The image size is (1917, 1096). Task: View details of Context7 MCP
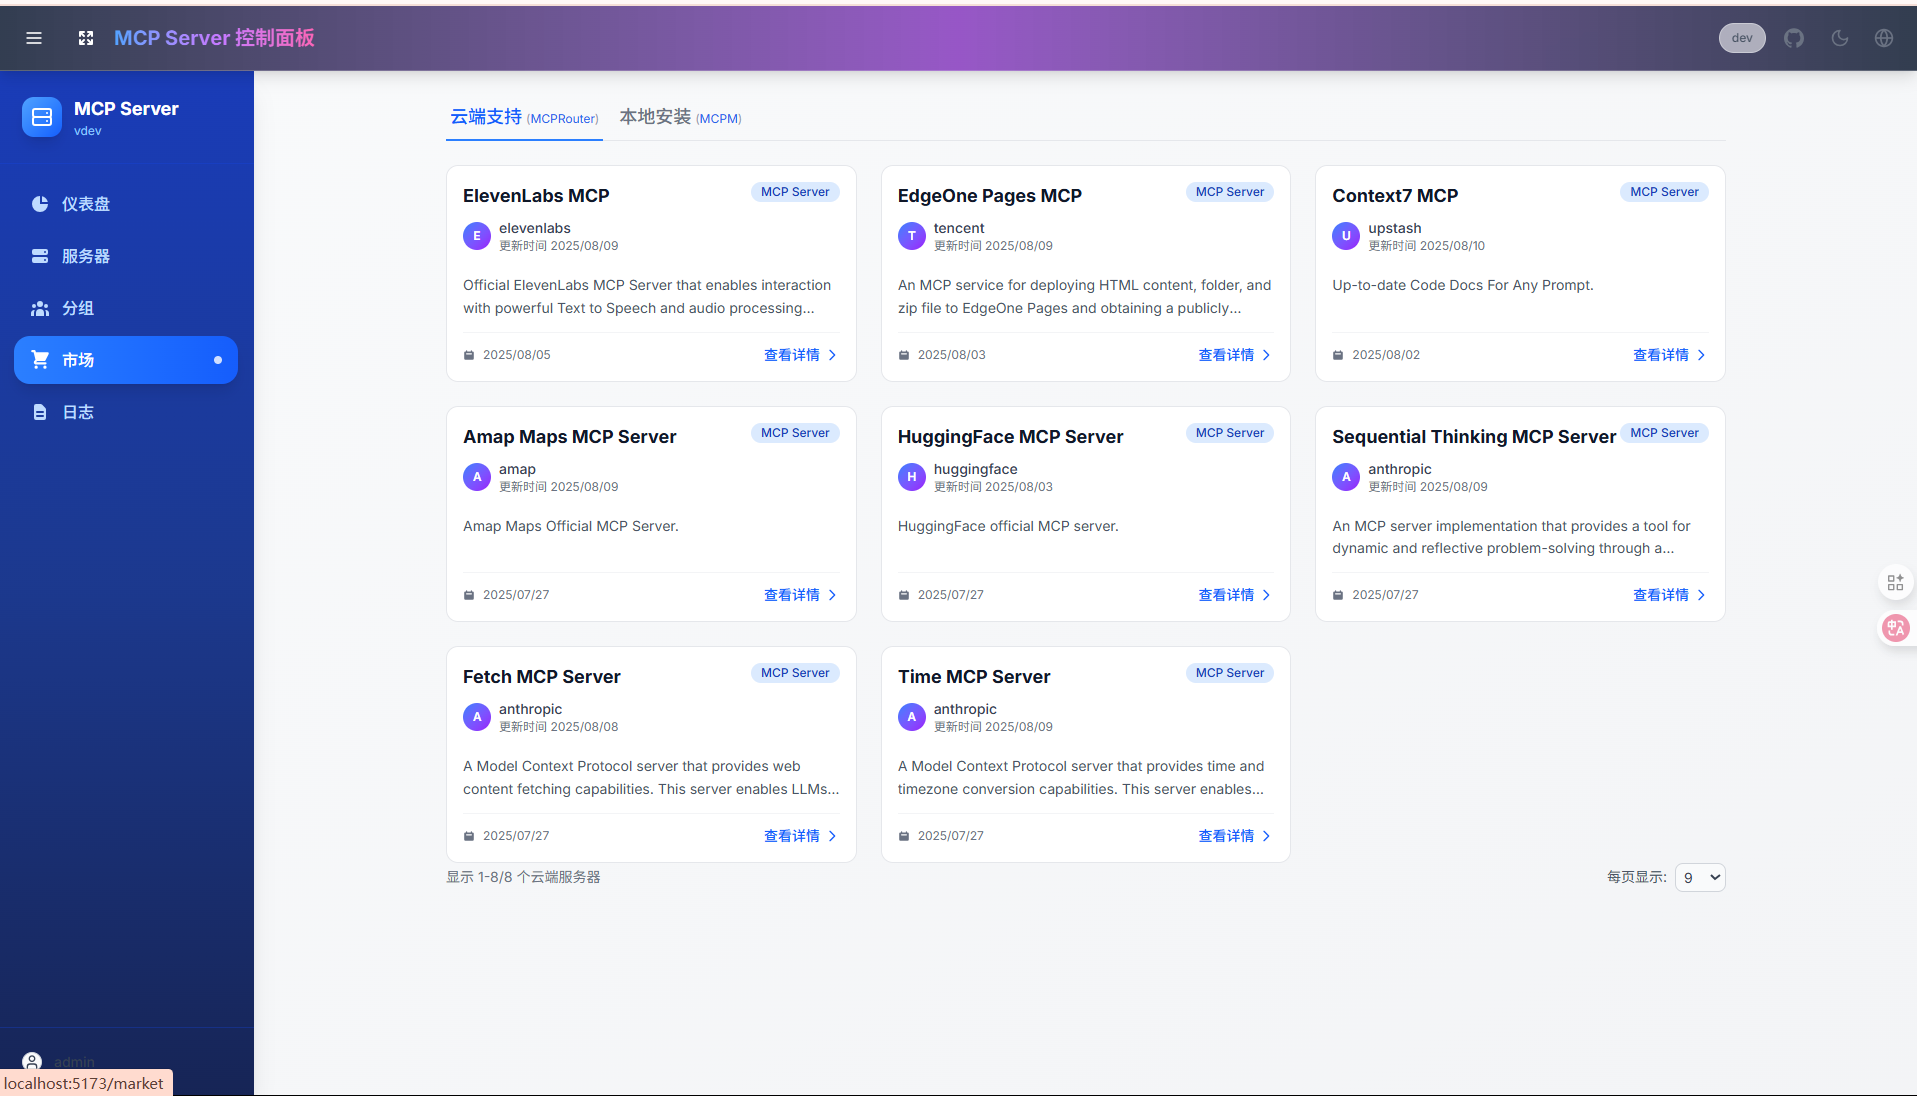(1669, 355)
